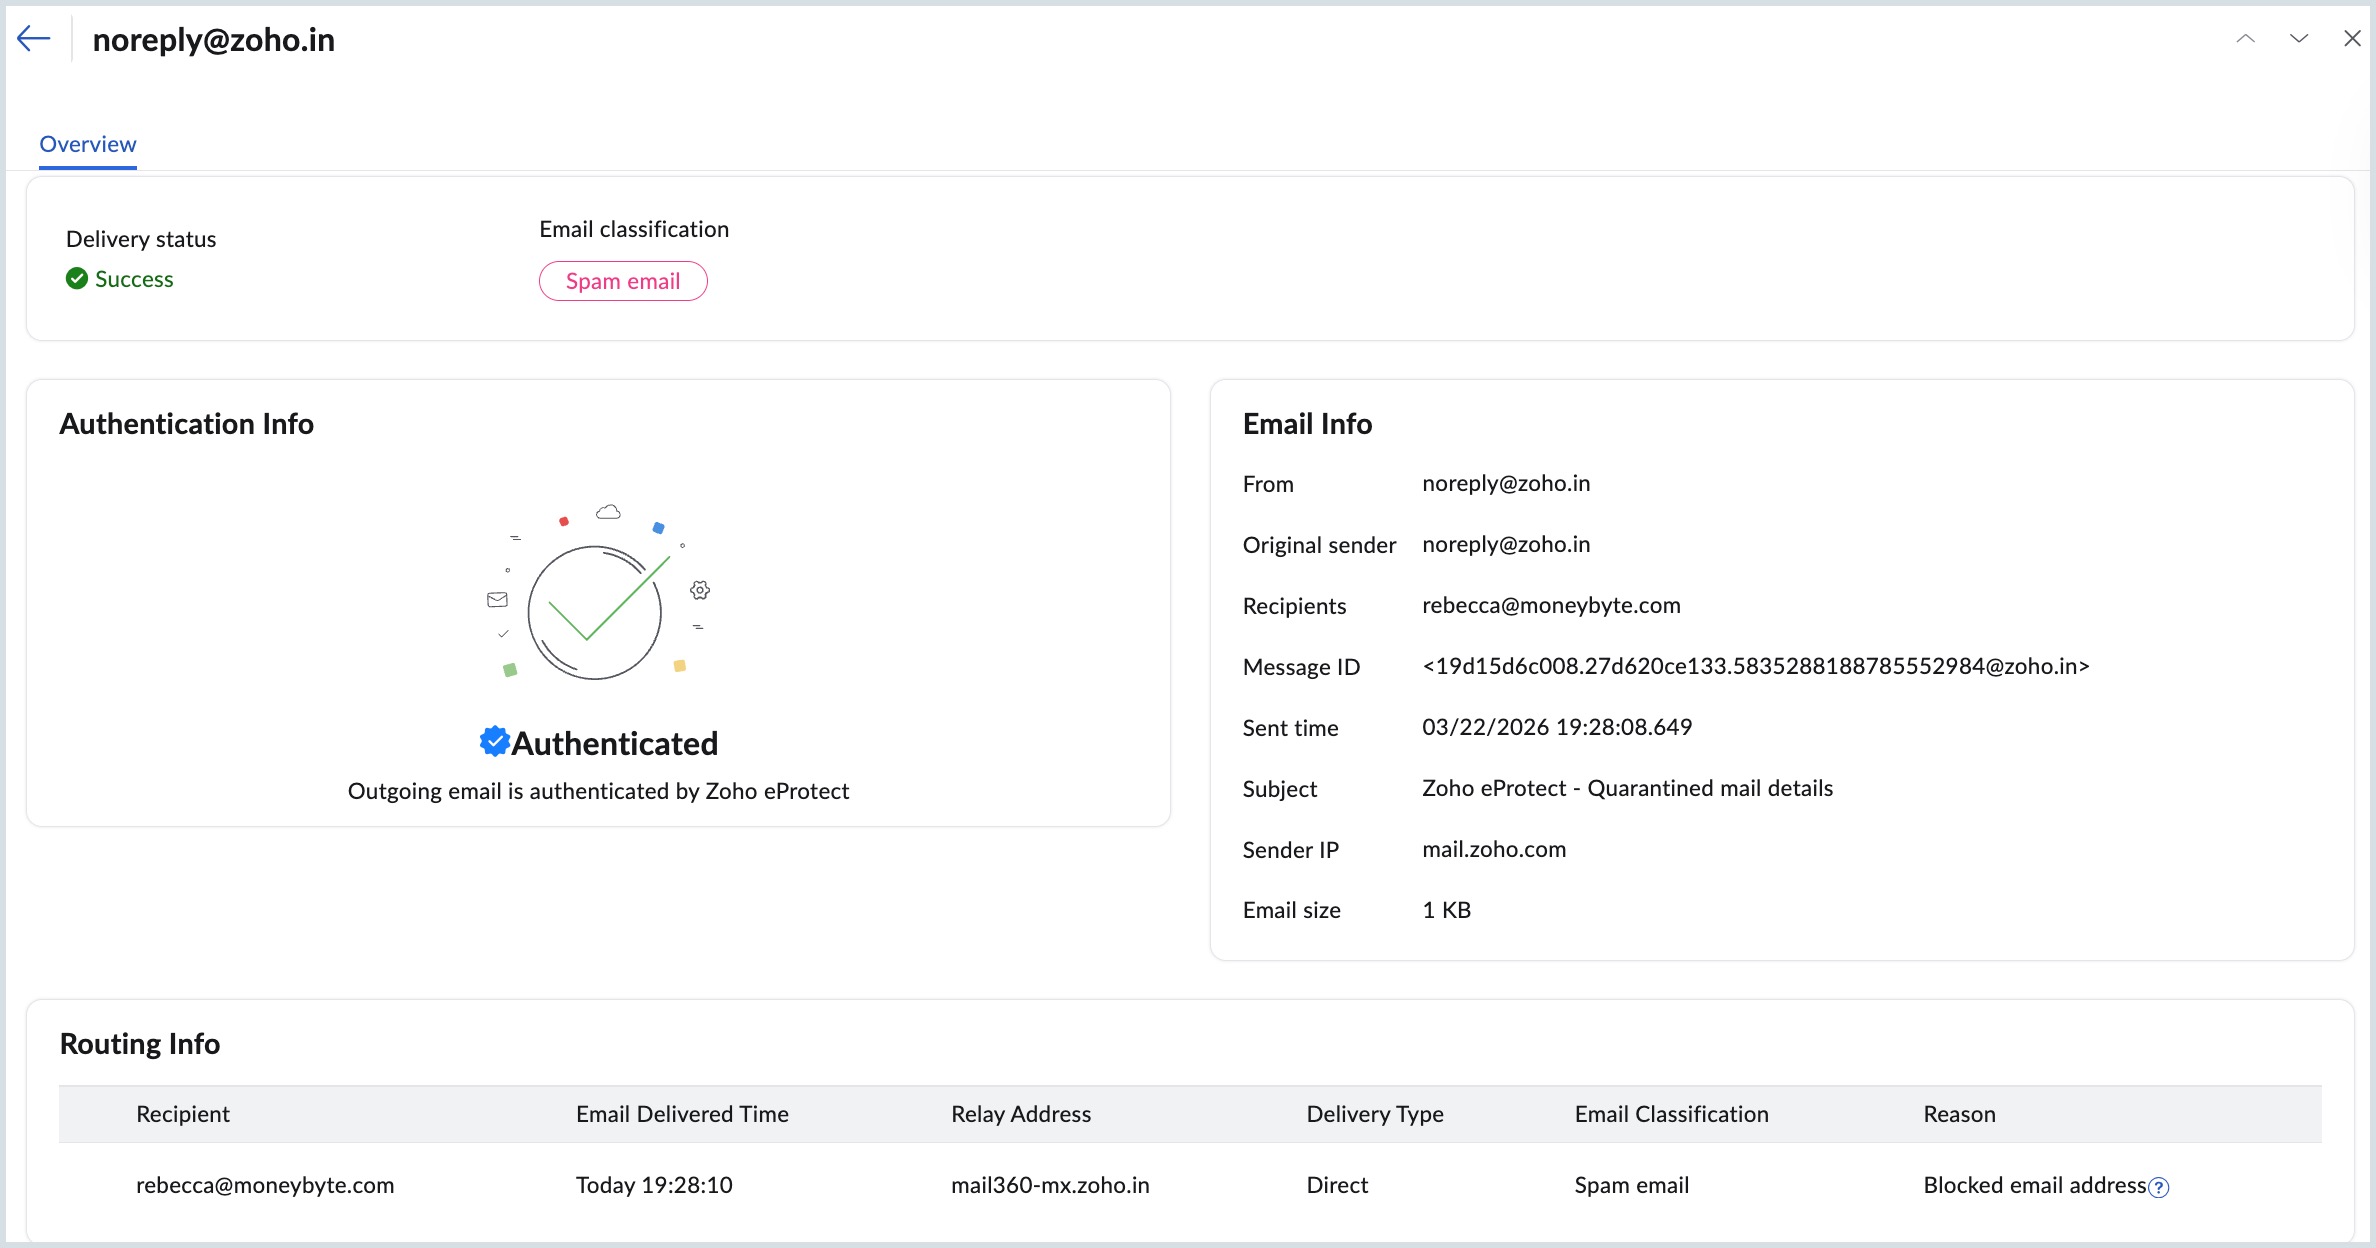This screenshot has width=2376, height=1248.
Task: Click the Email Classification column header
Action: (x=1671, y=1114)
